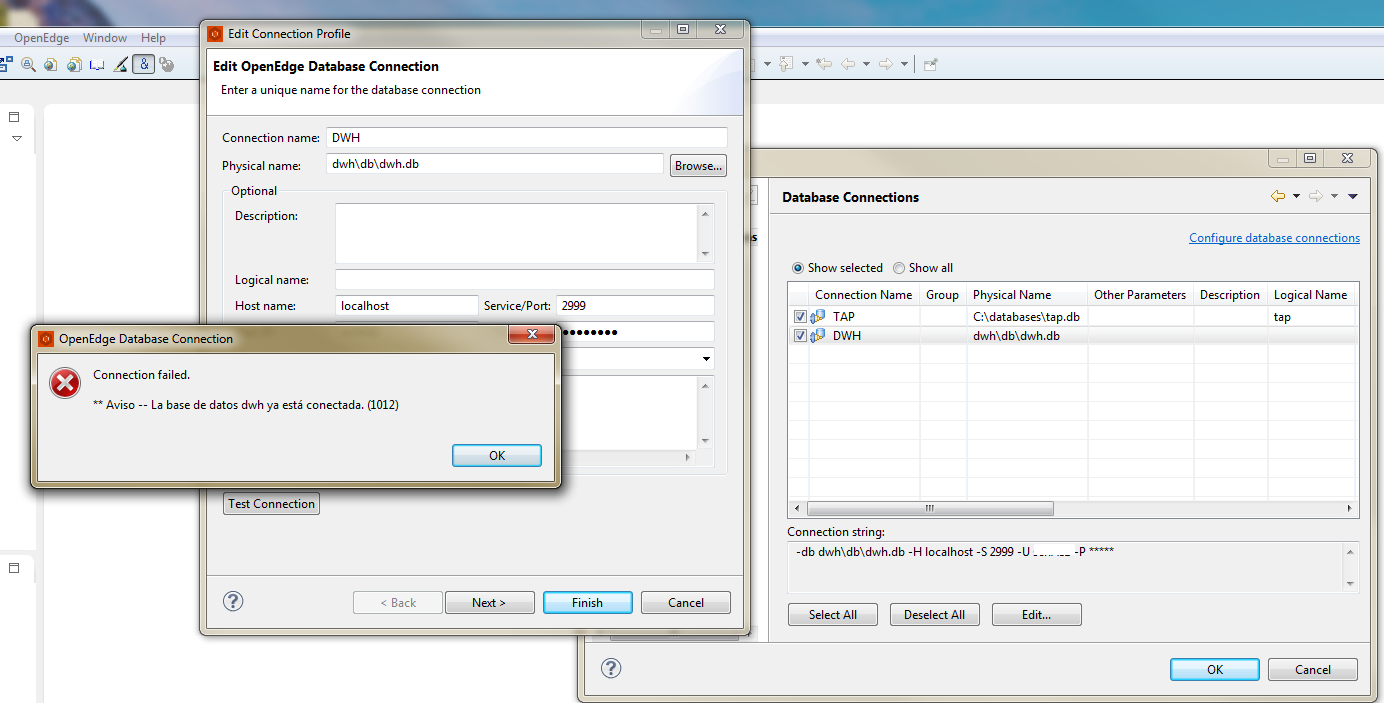Image resolution: width=1384 pixels, height=703 pixels.
Task: Open main toolbar Forward history dropdown
Action: [x=904, y=64]
